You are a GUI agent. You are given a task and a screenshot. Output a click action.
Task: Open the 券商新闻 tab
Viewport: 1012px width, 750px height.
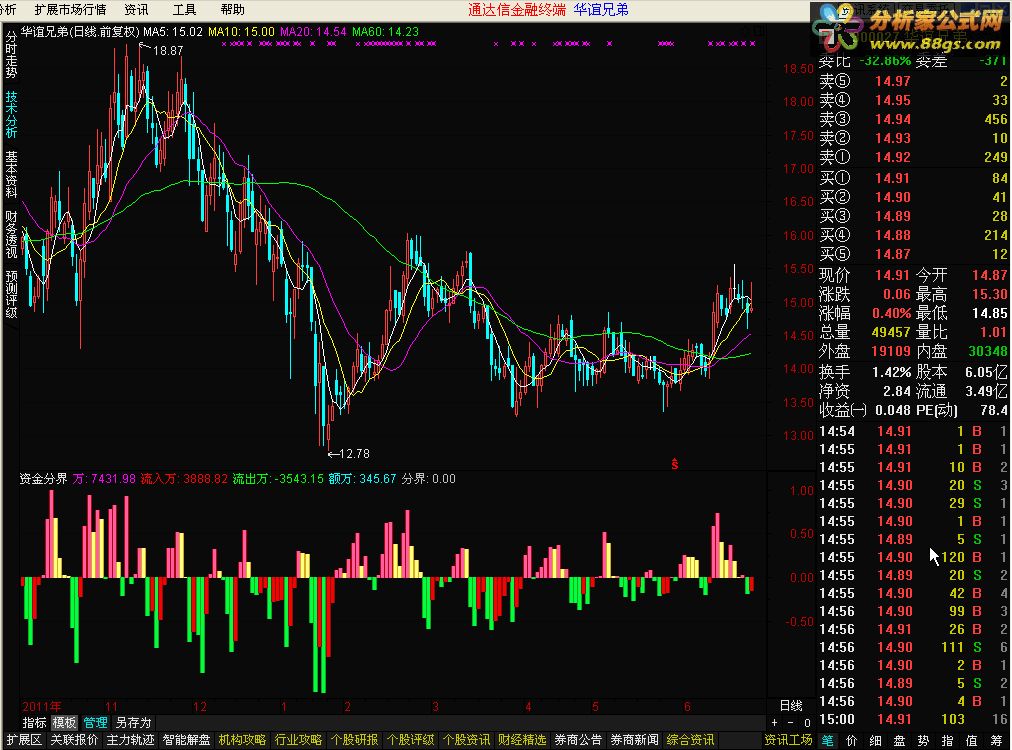point(634,740)
